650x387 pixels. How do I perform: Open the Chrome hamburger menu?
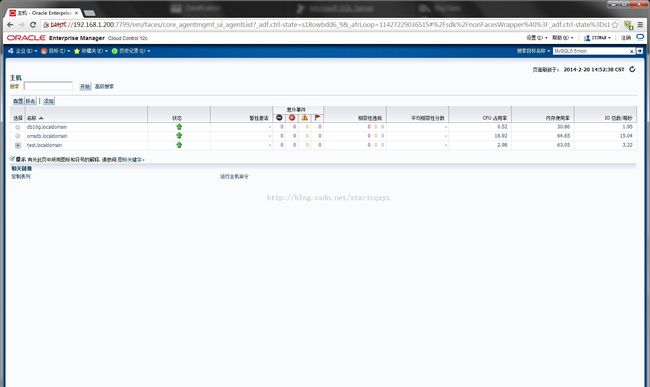coord(640,25)
